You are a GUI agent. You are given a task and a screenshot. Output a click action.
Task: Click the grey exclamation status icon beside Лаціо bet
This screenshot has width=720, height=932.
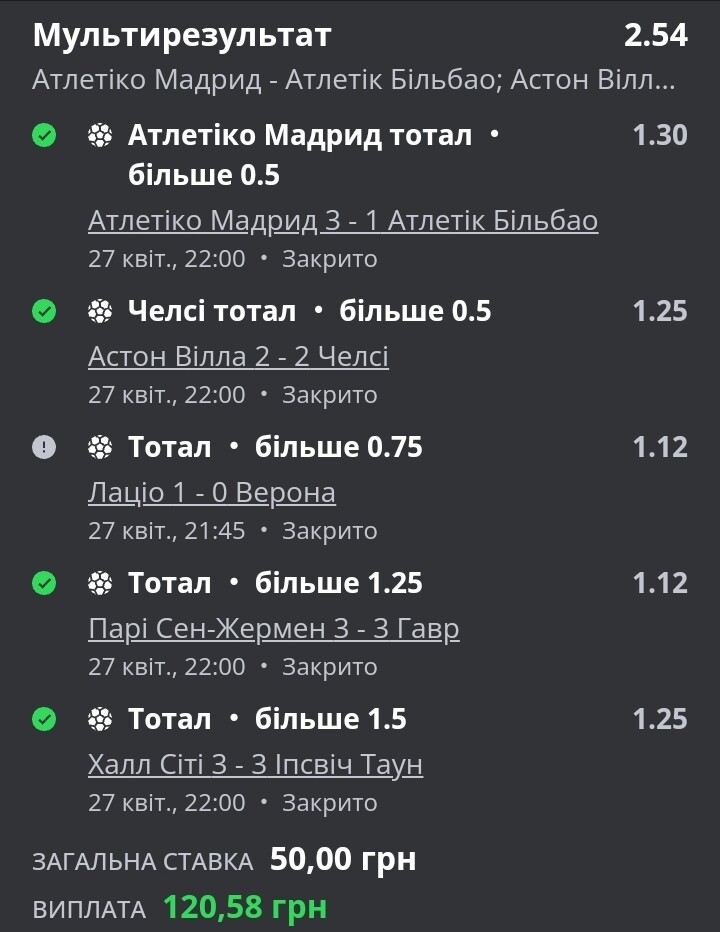coord(44,447)
